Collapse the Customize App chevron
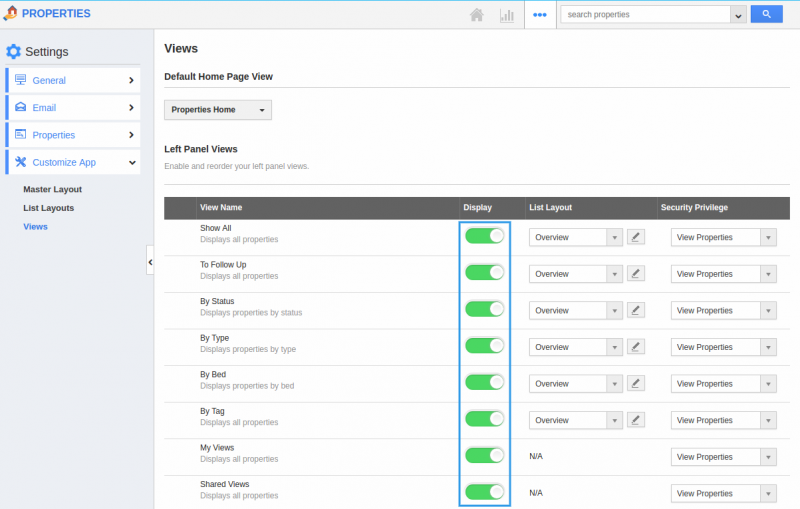This screenshot has width=800, height=509. click(x=132, y=163)
